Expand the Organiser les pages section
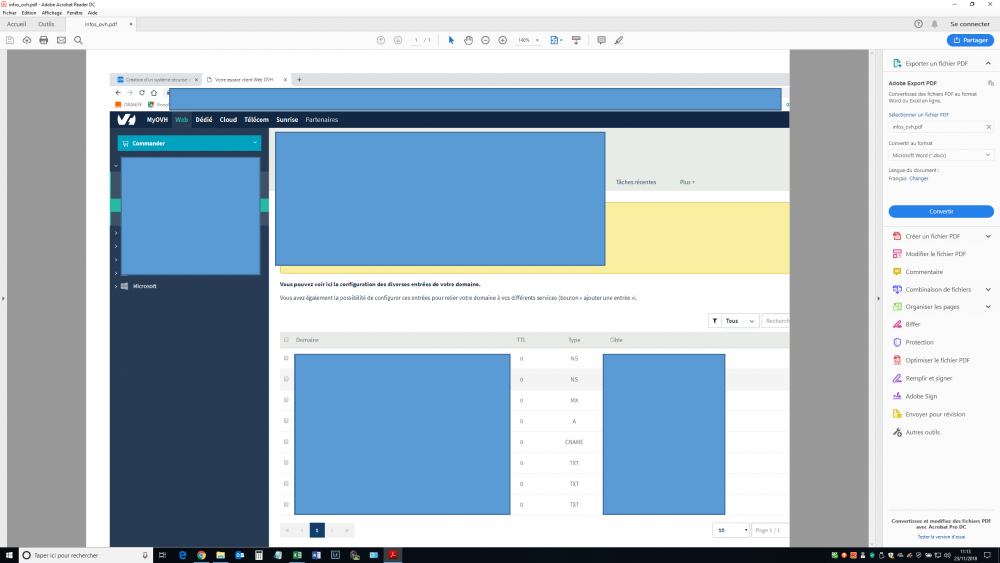1000x563 pixels. [988, 306]
